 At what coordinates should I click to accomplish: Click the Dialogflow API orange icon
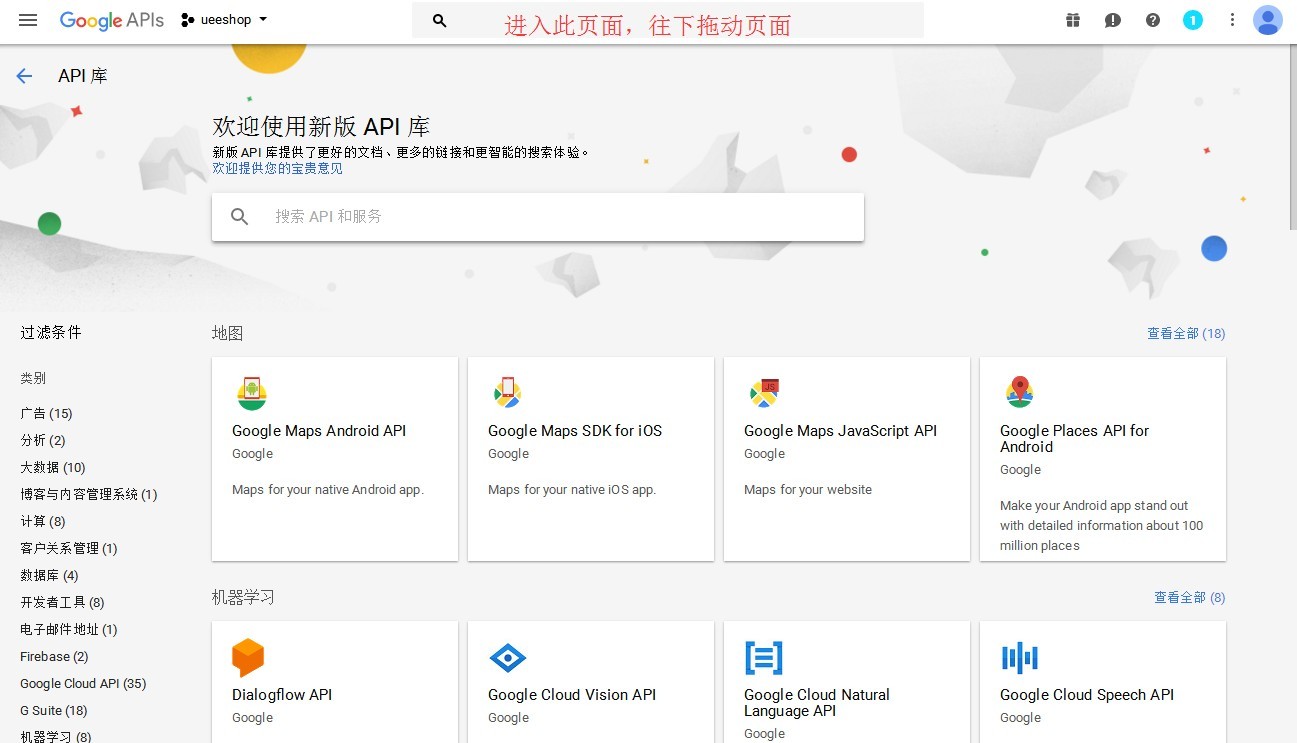tap(248, 657)
